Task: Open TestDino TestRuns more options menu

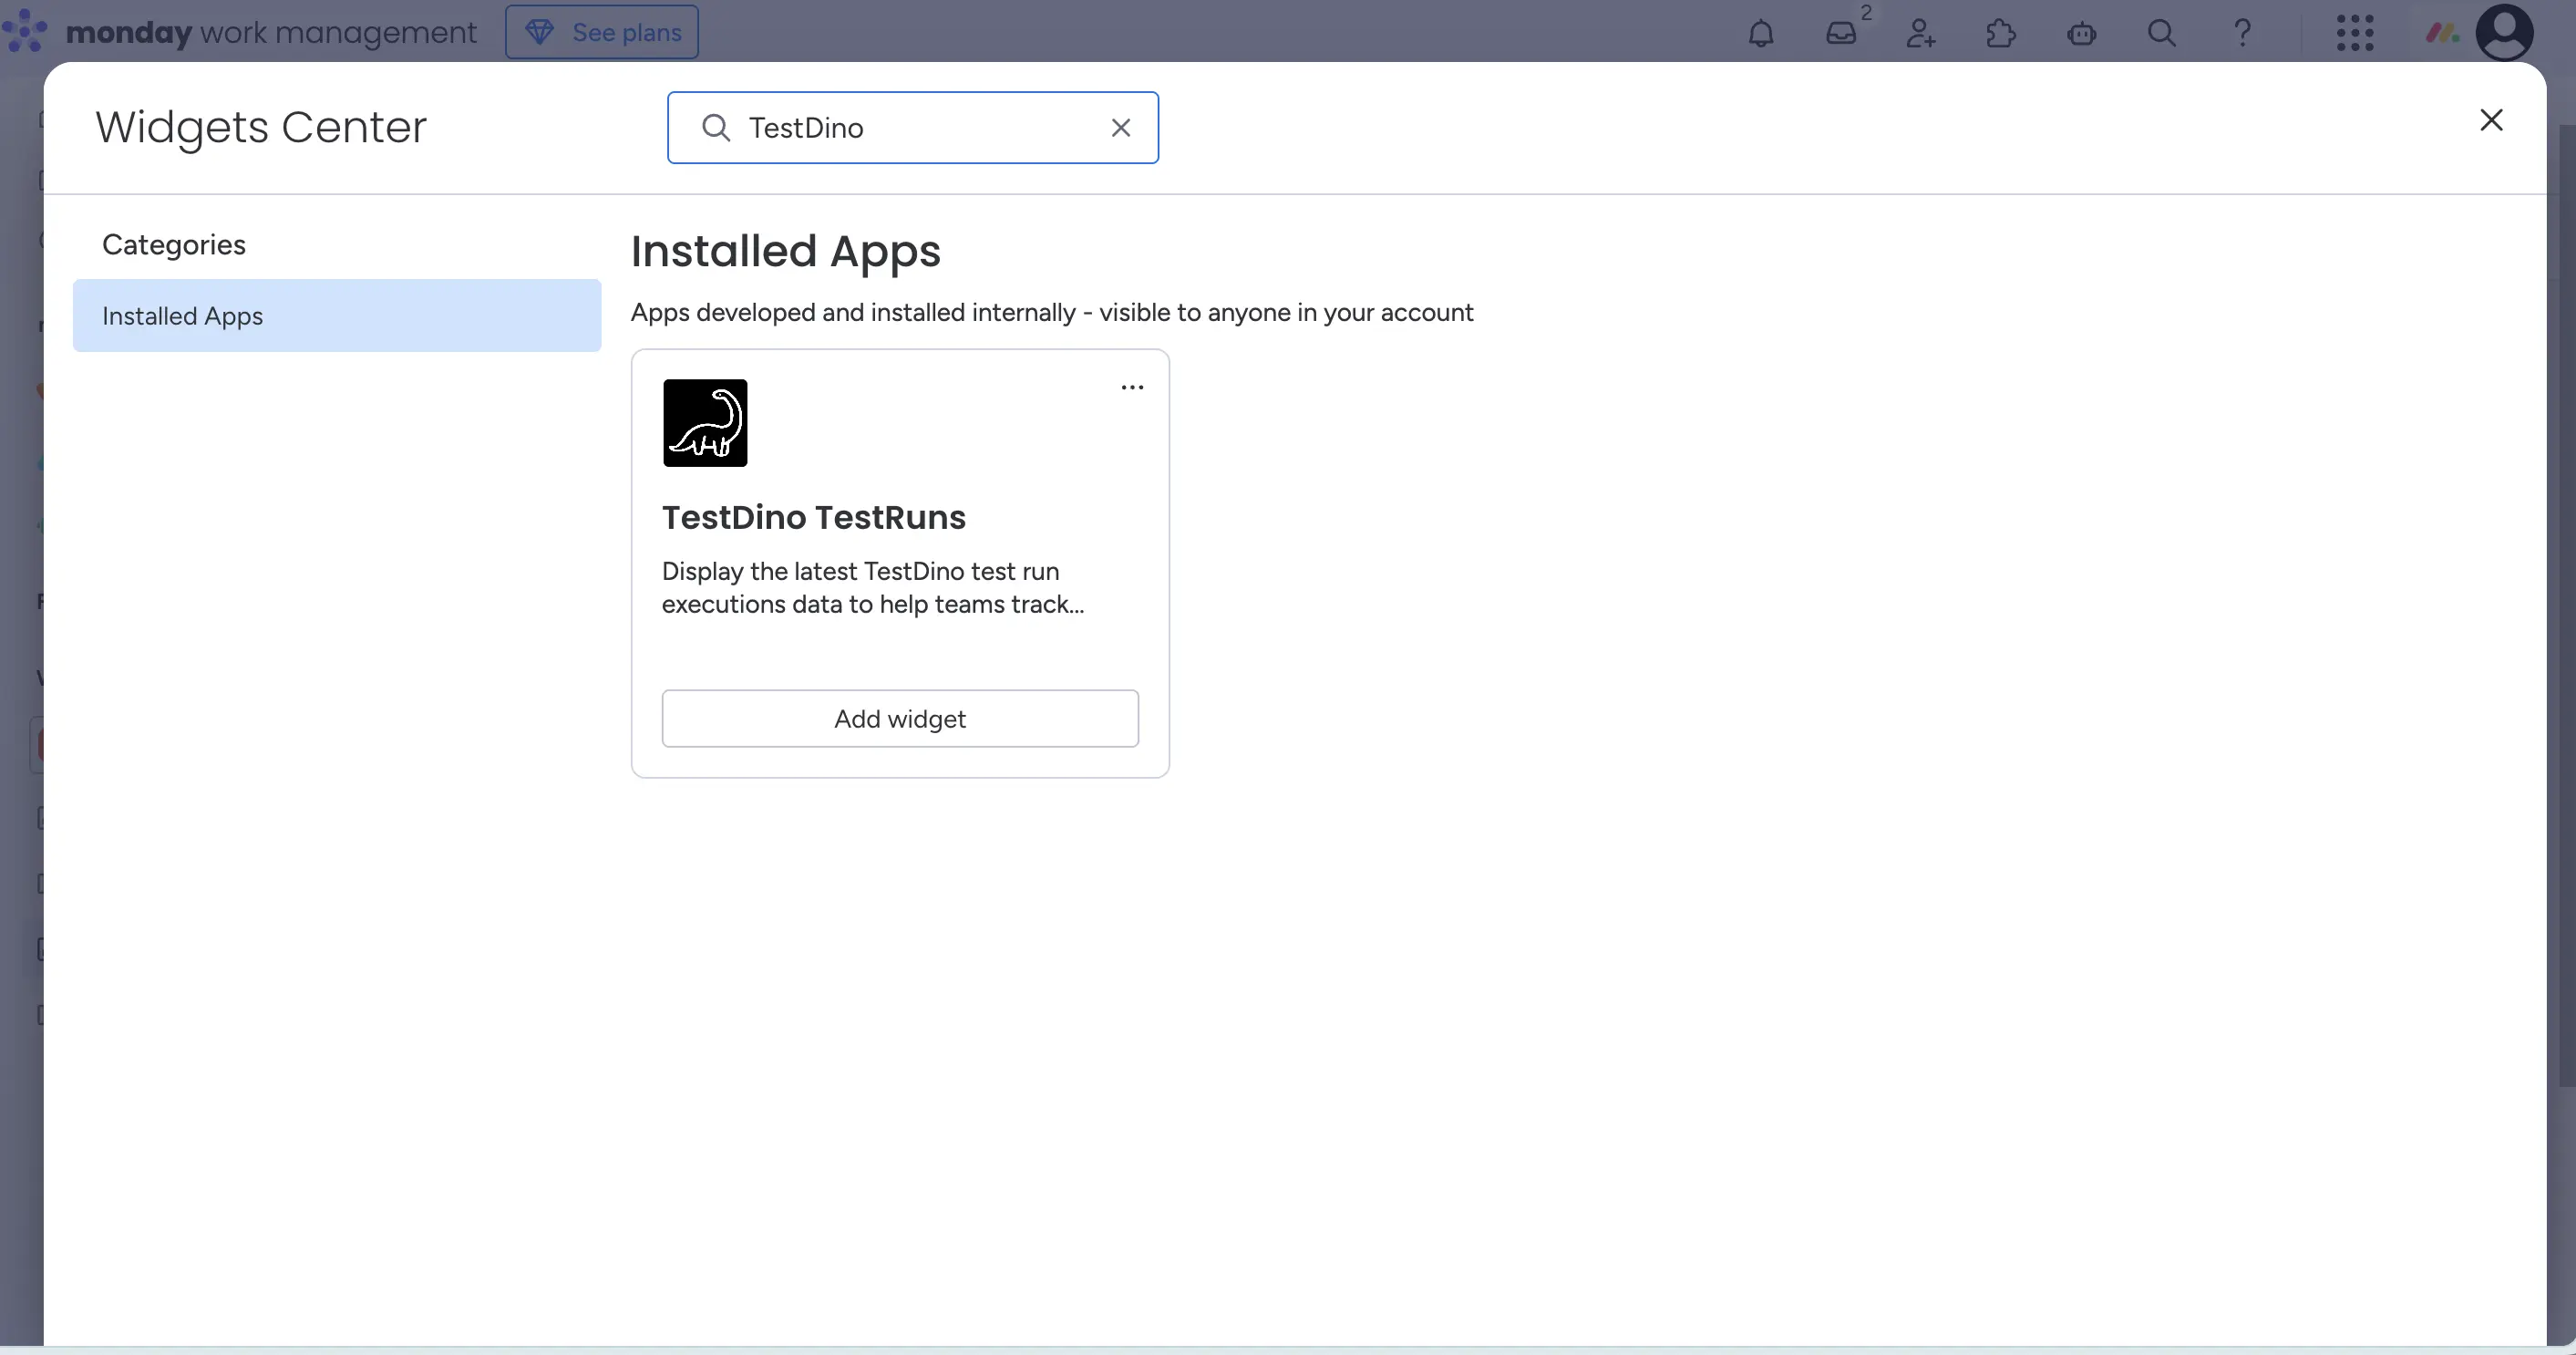Action: pyautogui.click(x=1132, y=387)
